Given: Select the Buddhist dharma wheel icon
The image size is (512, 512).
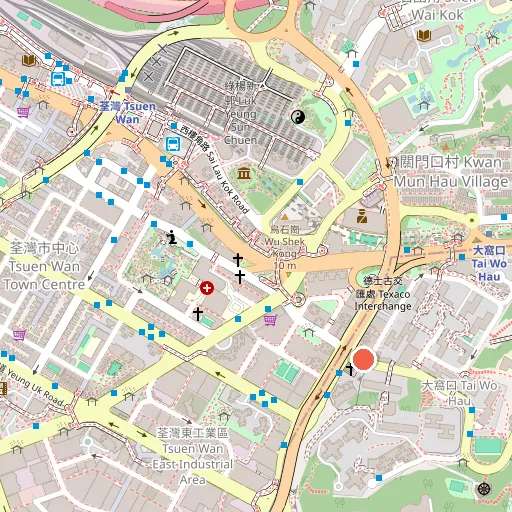Looking at the screenshot, I should [484, 489].
